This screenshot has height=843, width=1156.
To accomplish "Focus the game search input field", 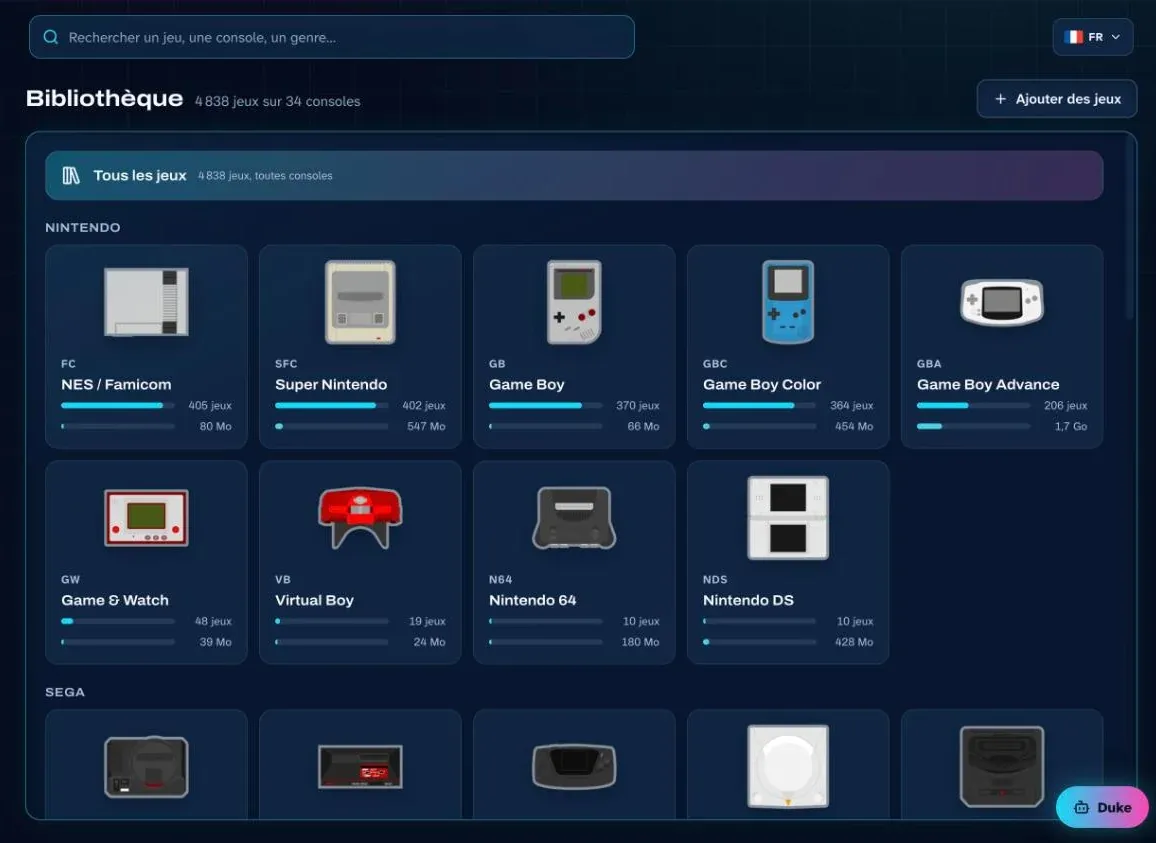I will (332, 37).
